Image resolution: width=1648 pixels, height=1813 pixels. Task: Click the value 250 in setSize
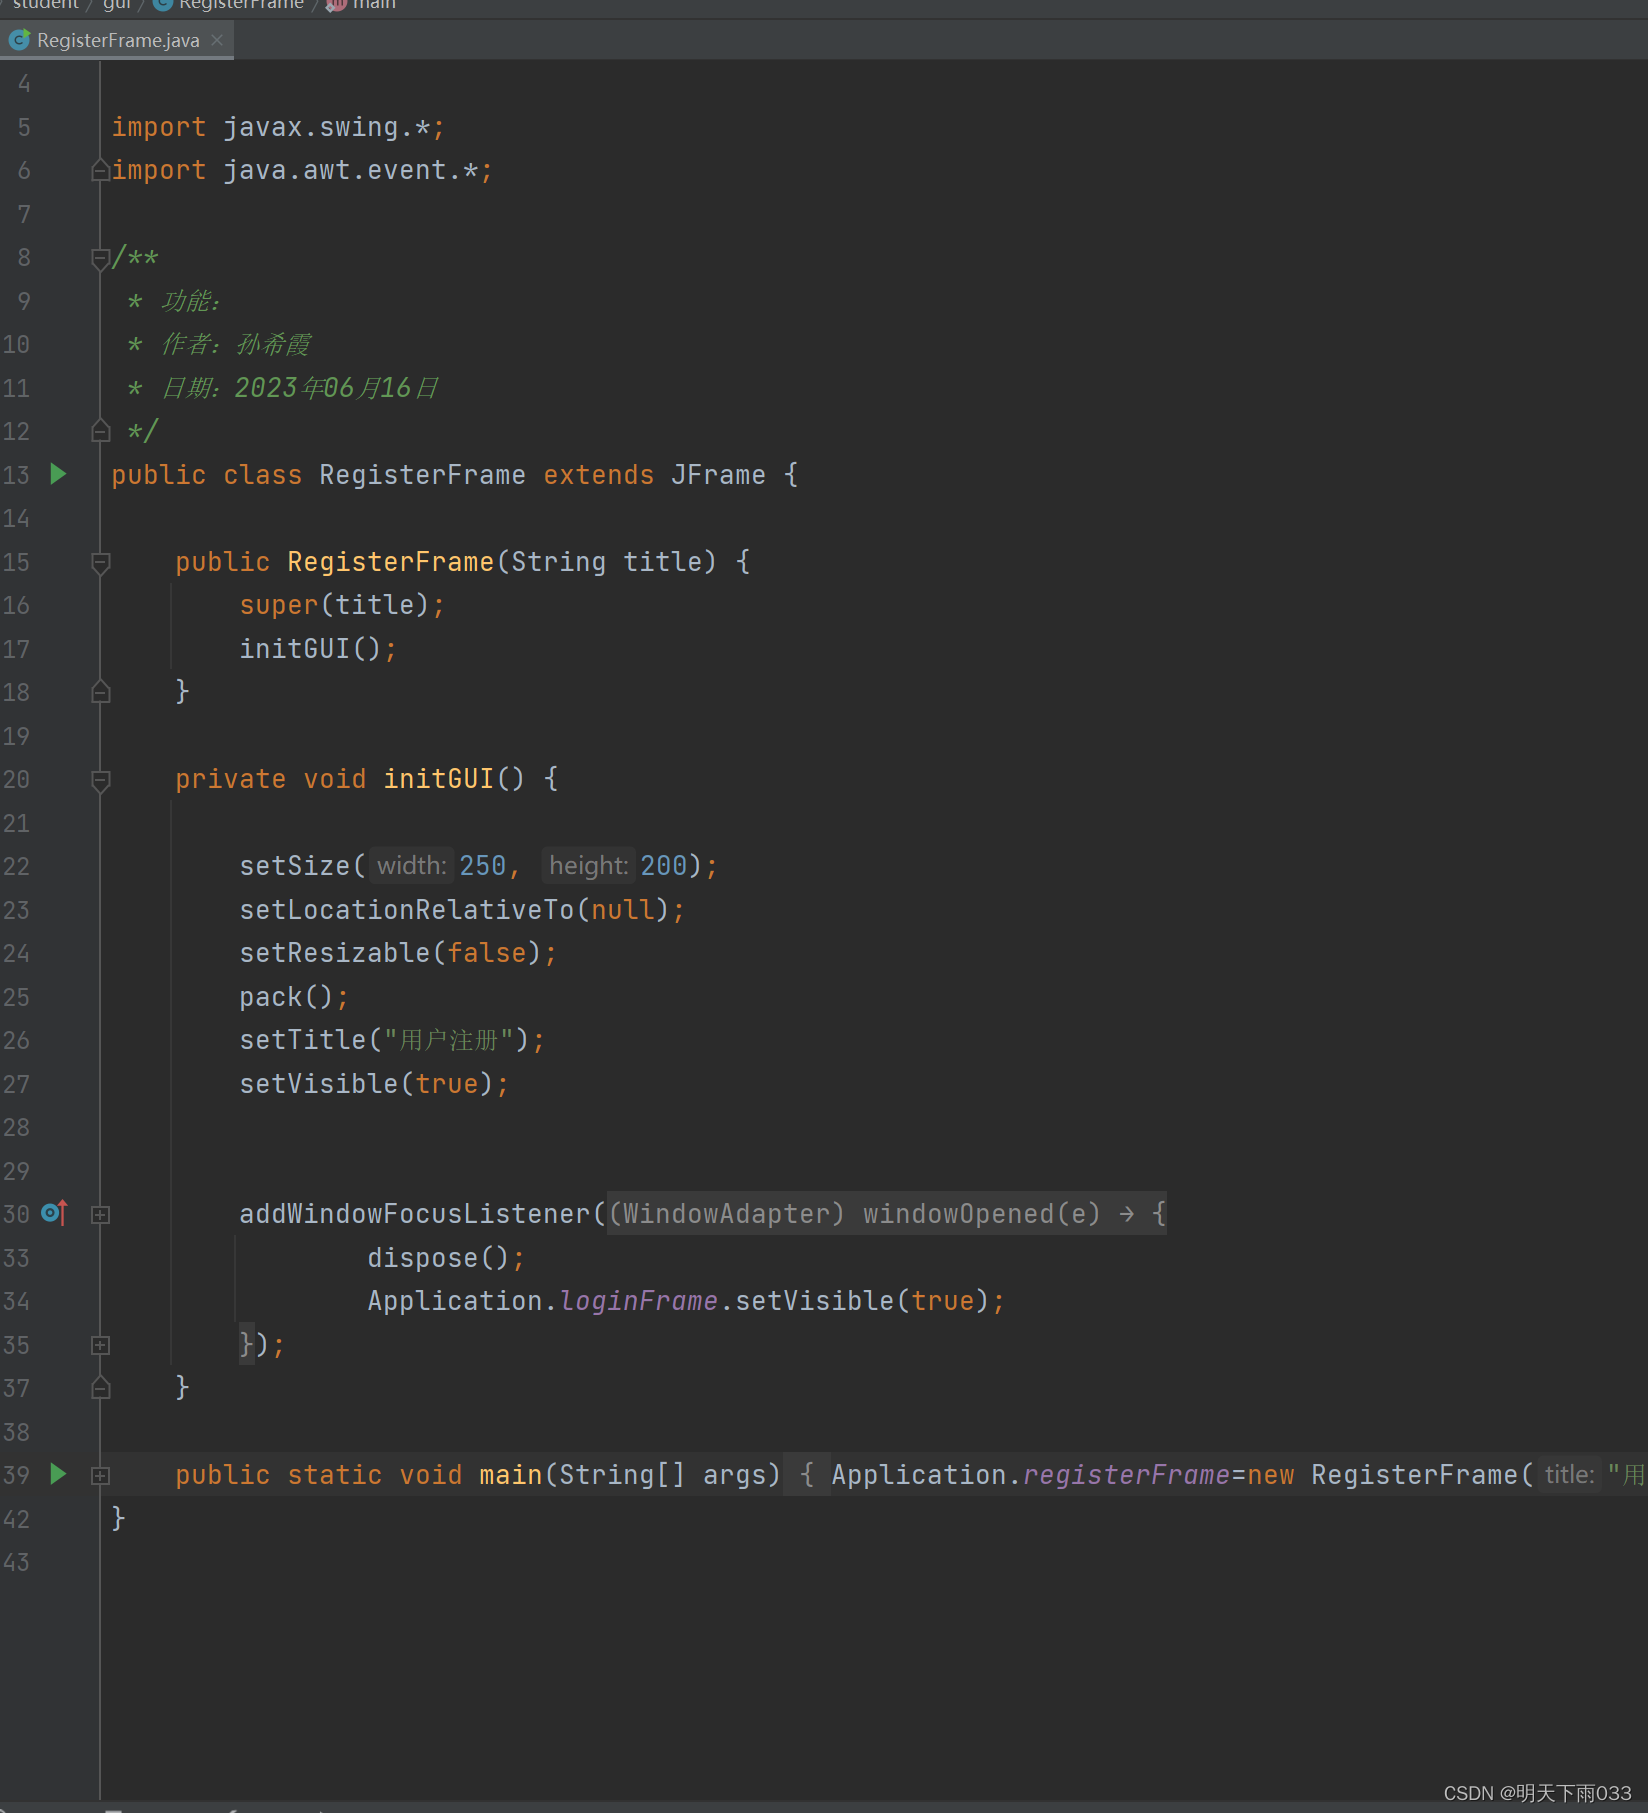point(482,866)
